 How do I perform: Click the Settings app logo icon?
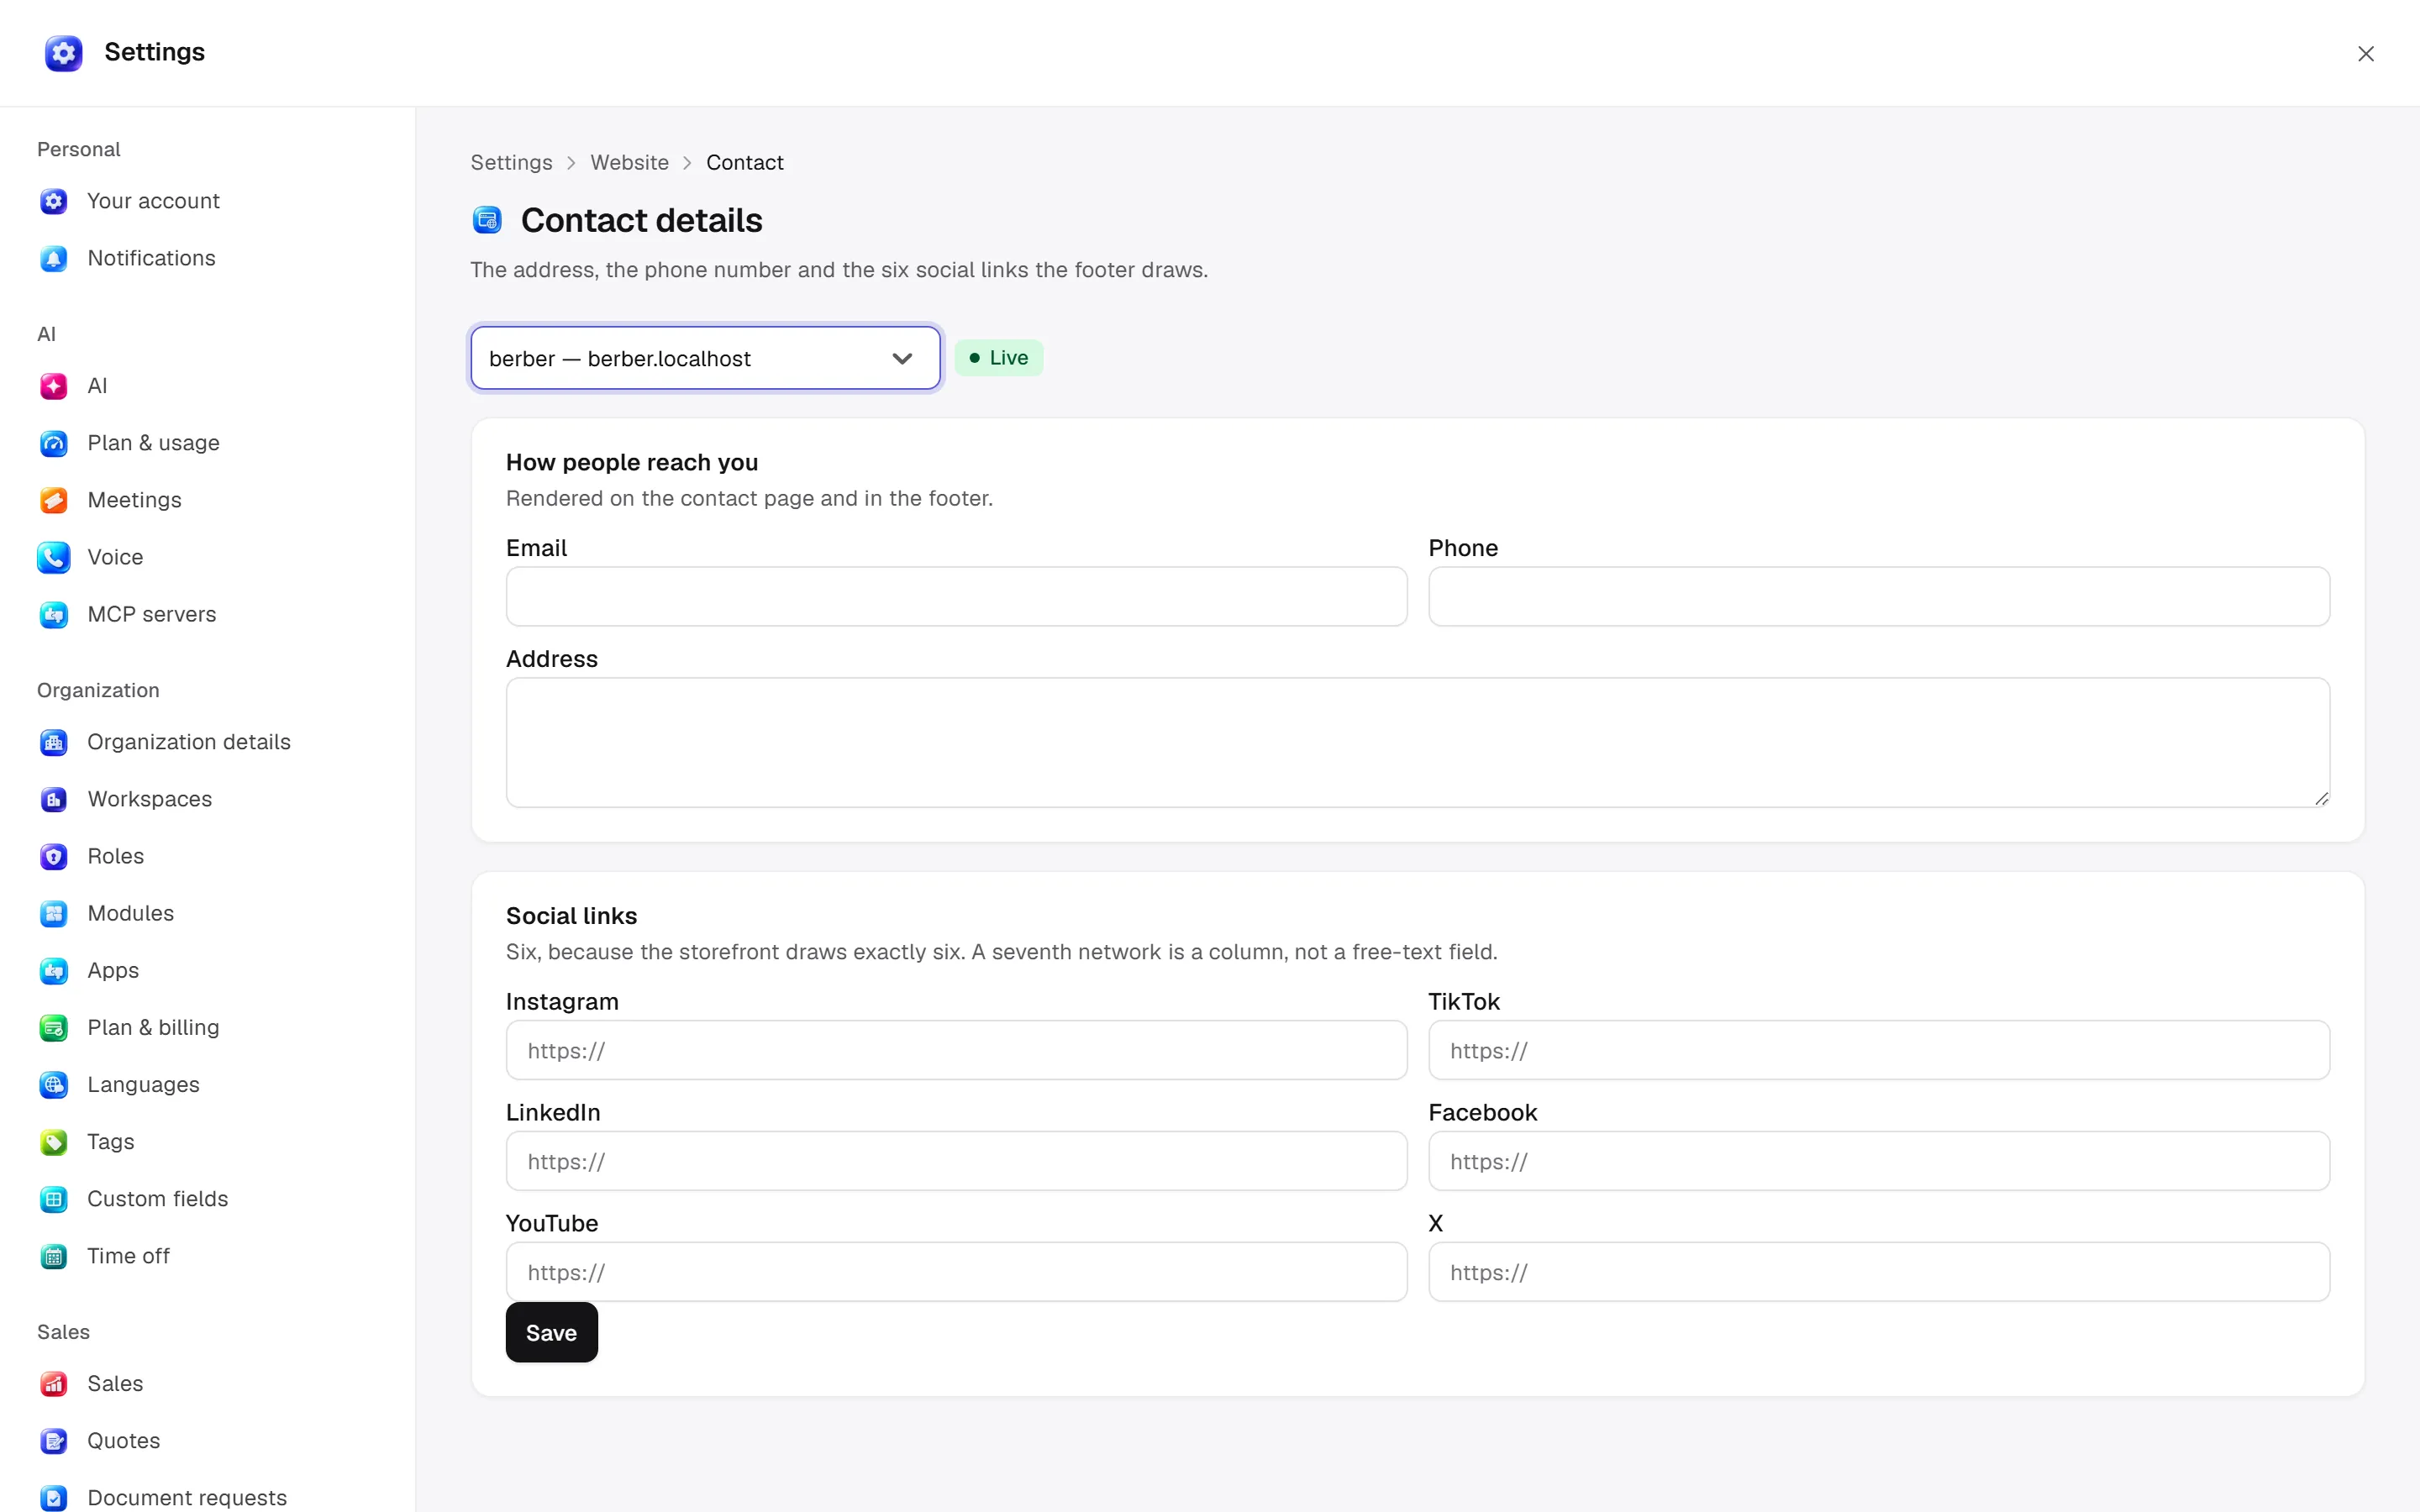63,52
